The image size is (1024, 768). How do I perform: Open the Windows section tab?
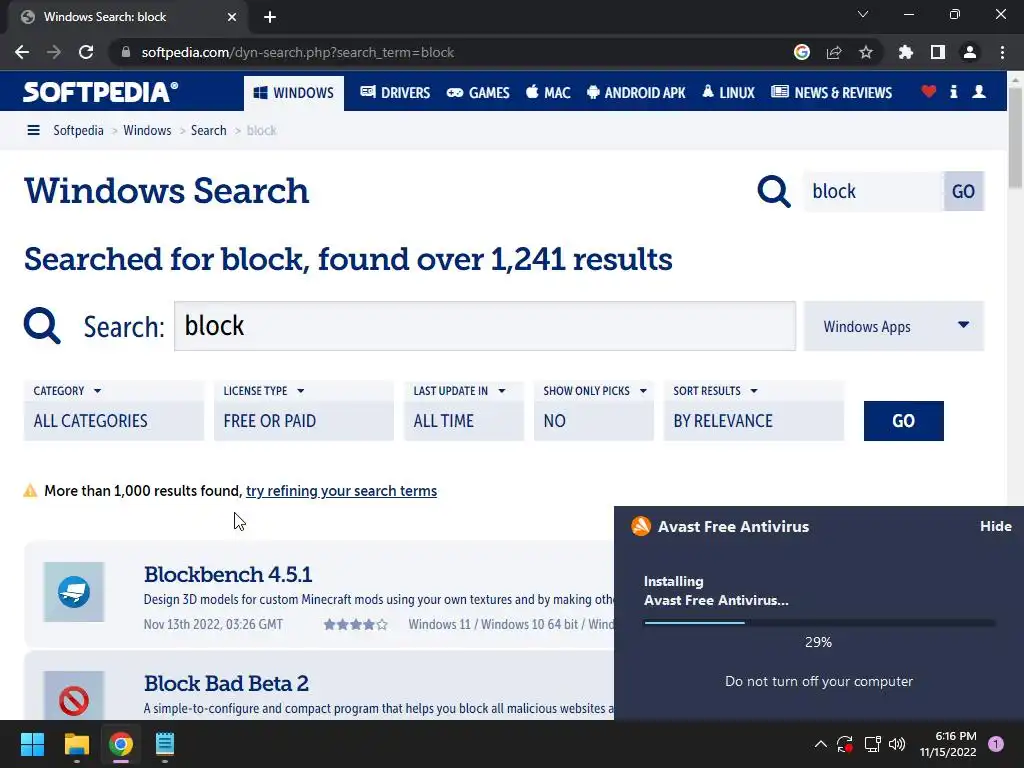294,93
